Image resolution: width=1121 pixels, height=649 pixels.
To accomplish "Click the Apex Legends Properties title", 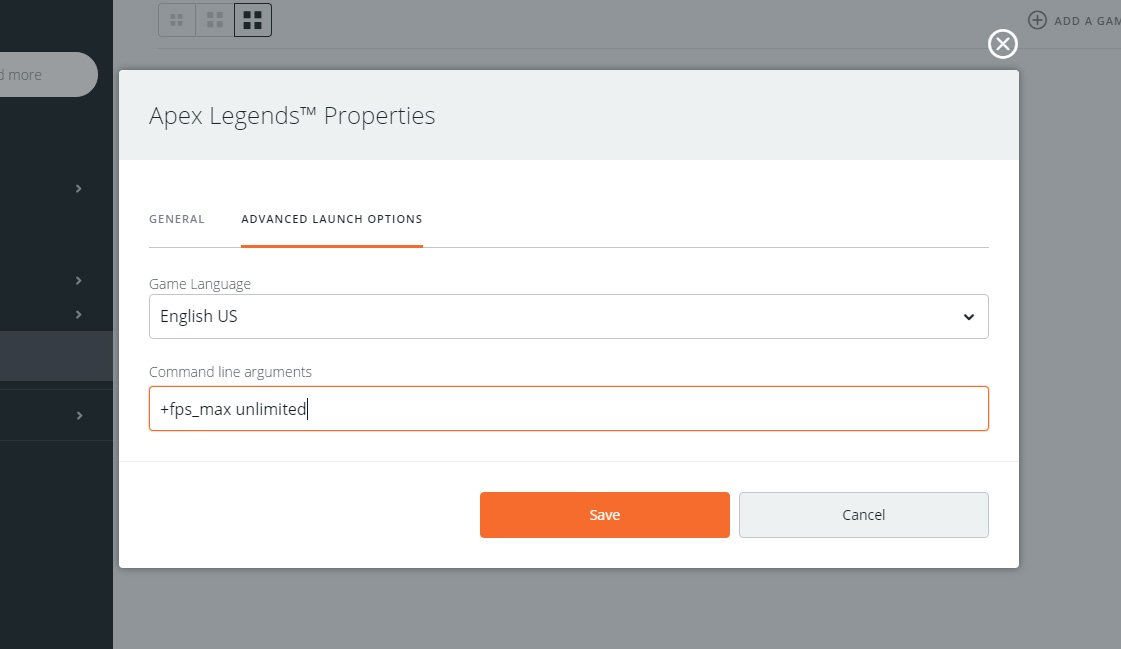I will pyautogui.click(x=292, y=115).
